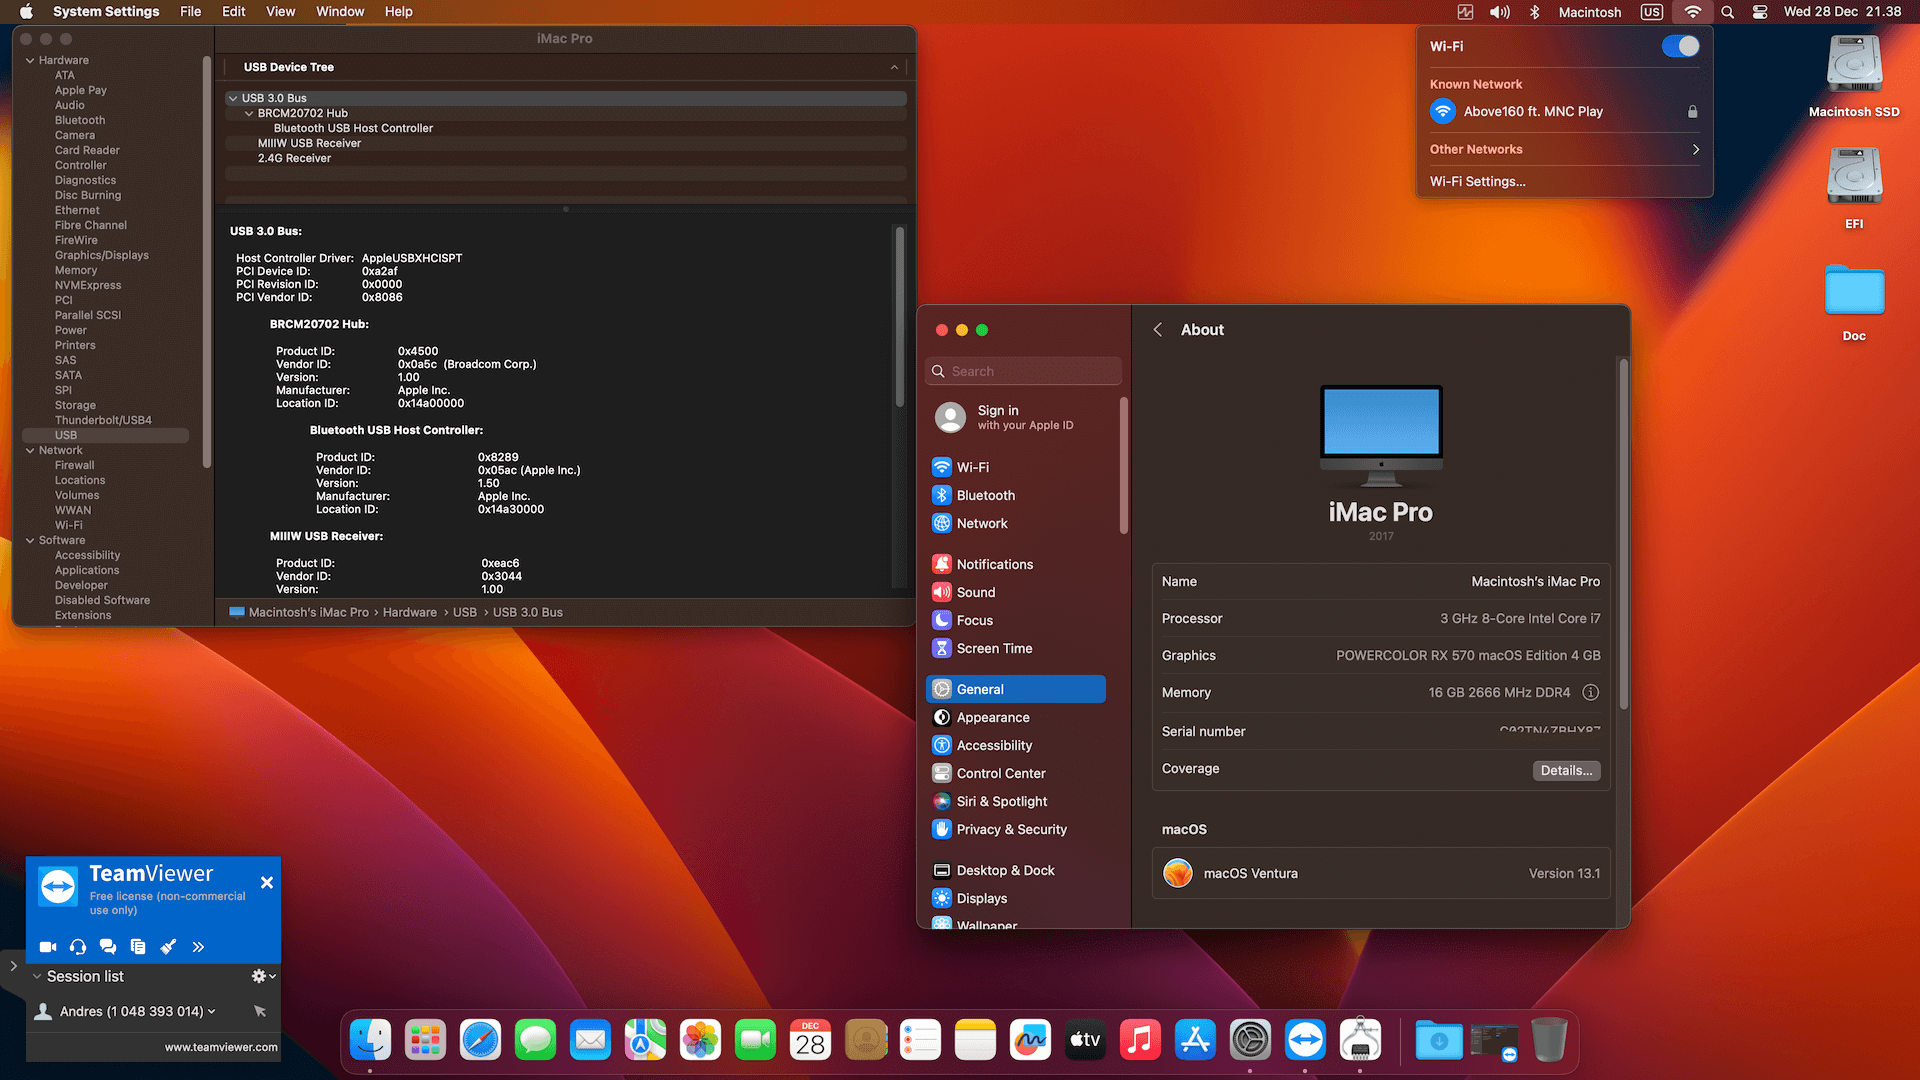1920x1080 pixels.
Task: Open Spotlight search in menu bar
Action: [x=1727, y=12]
